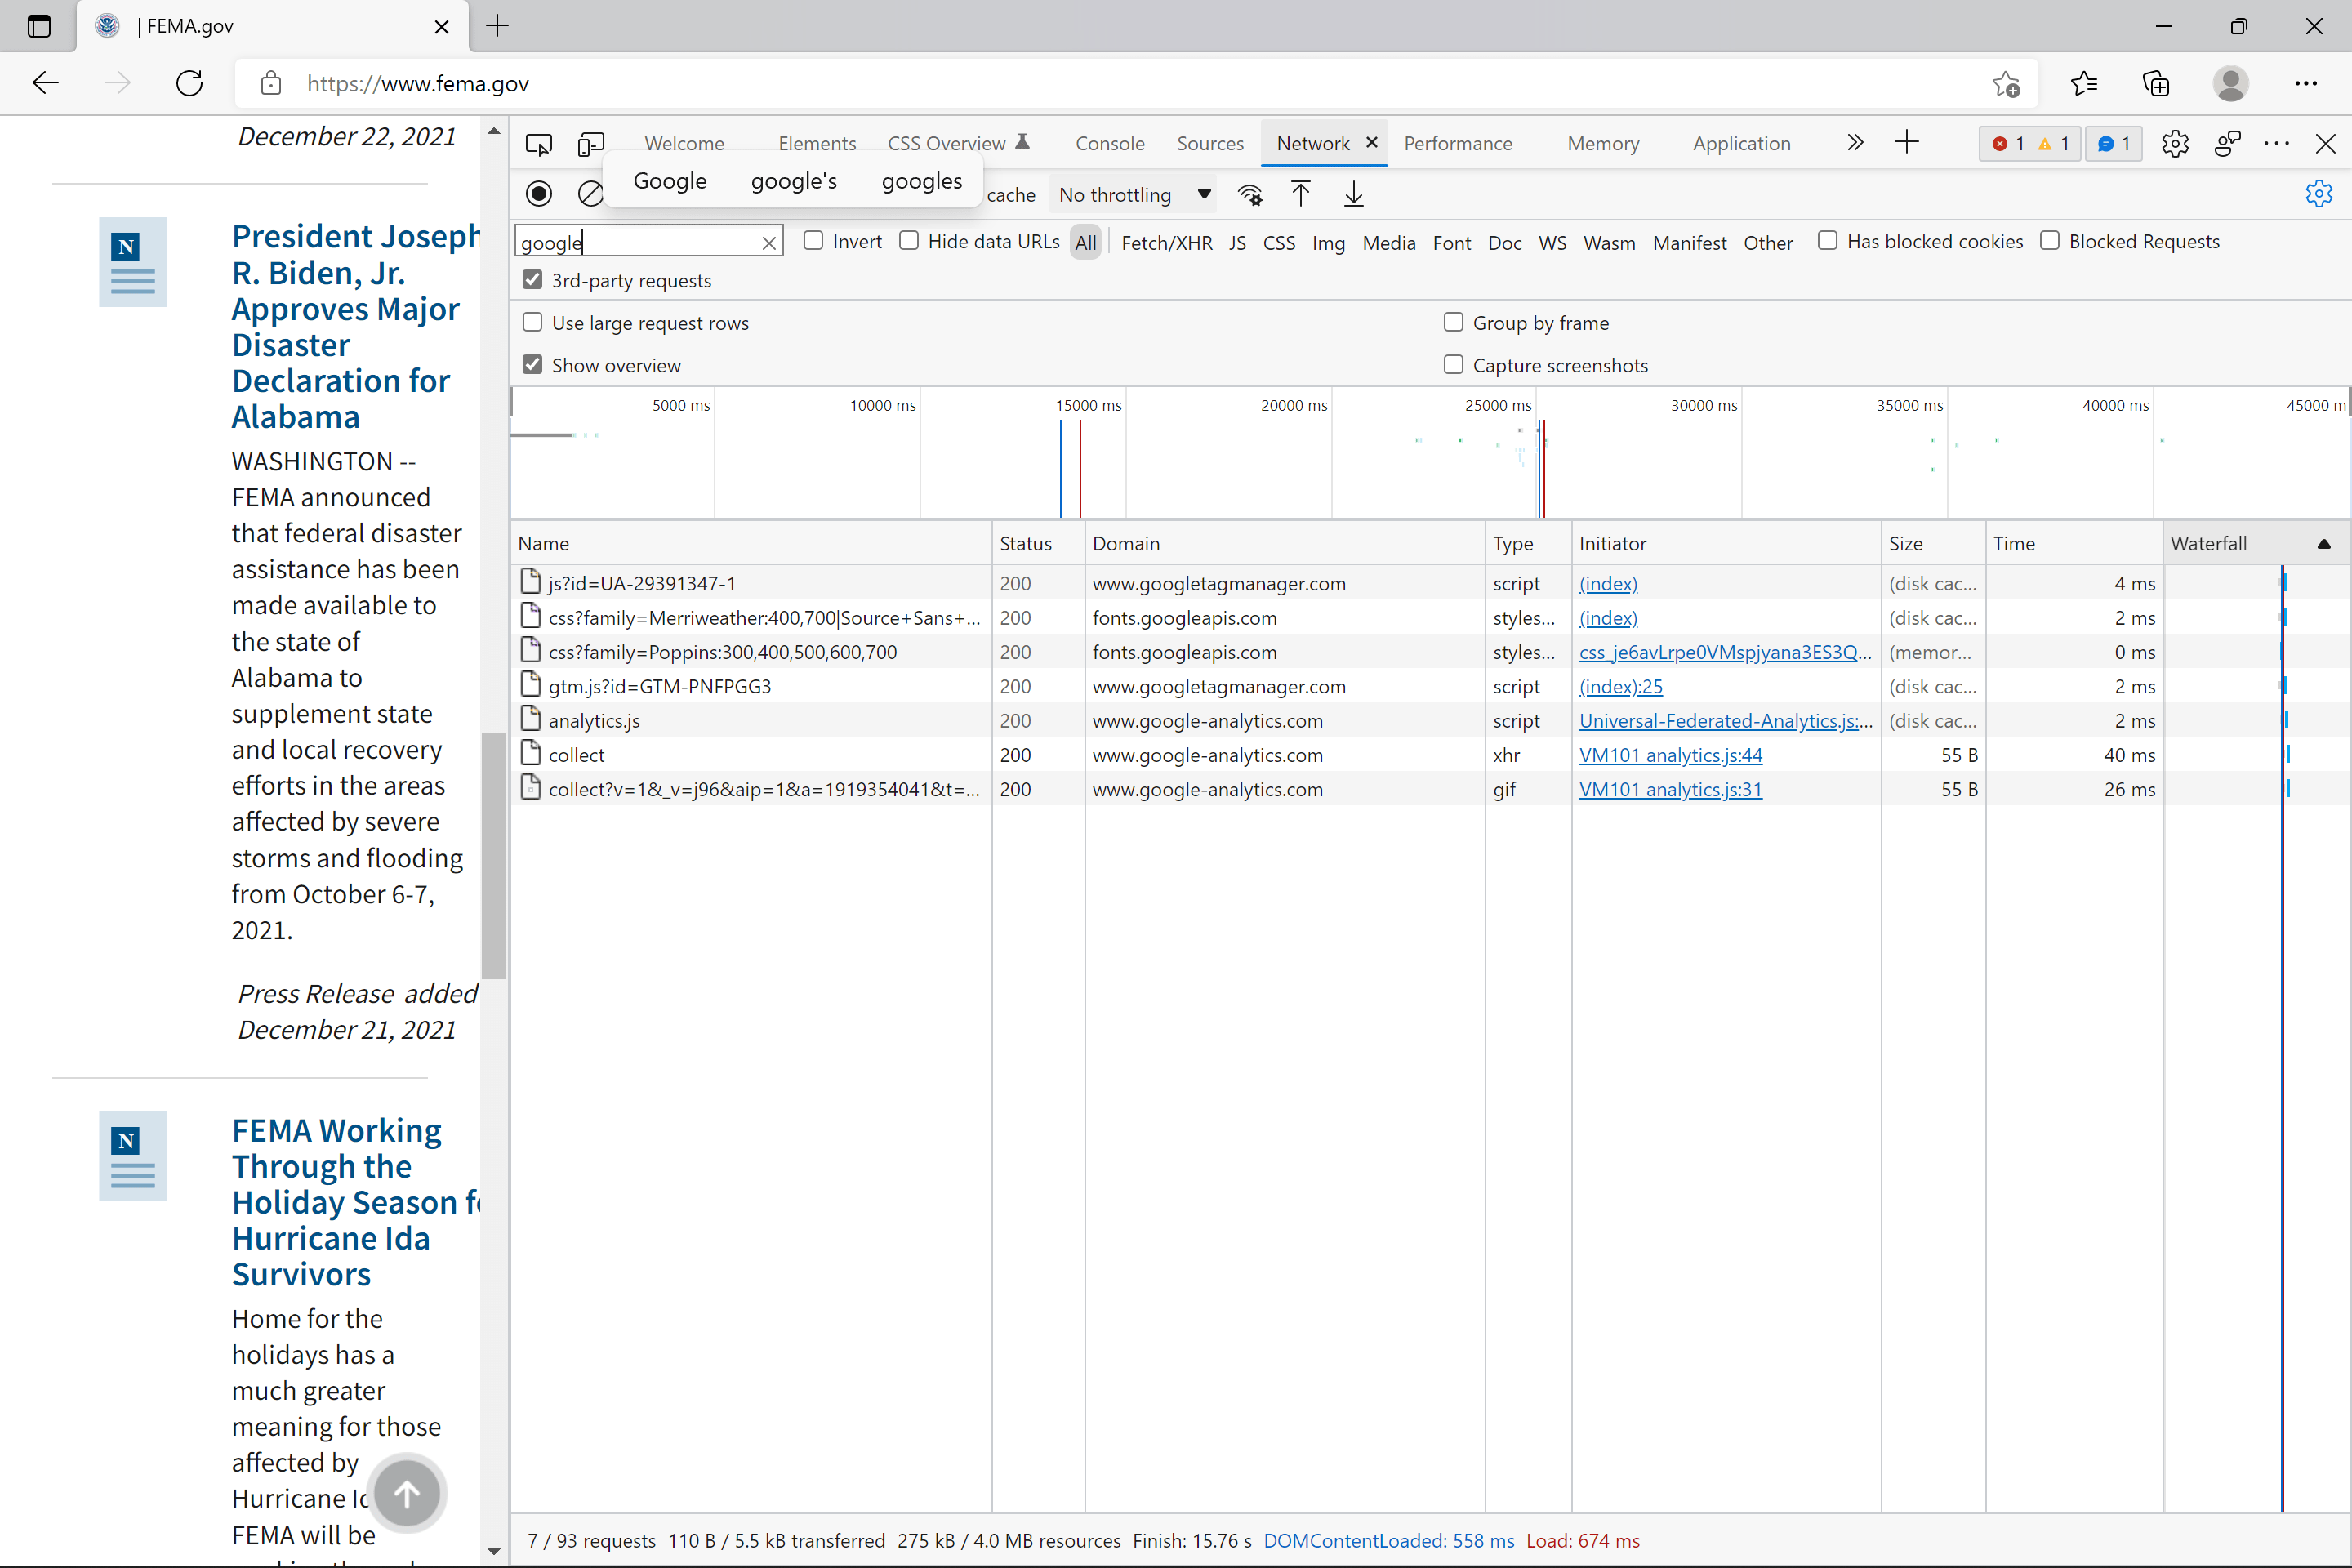2352x1568 pixels.
Task: Click the scroll-to-top arrow button
Action: [406, 1493]
